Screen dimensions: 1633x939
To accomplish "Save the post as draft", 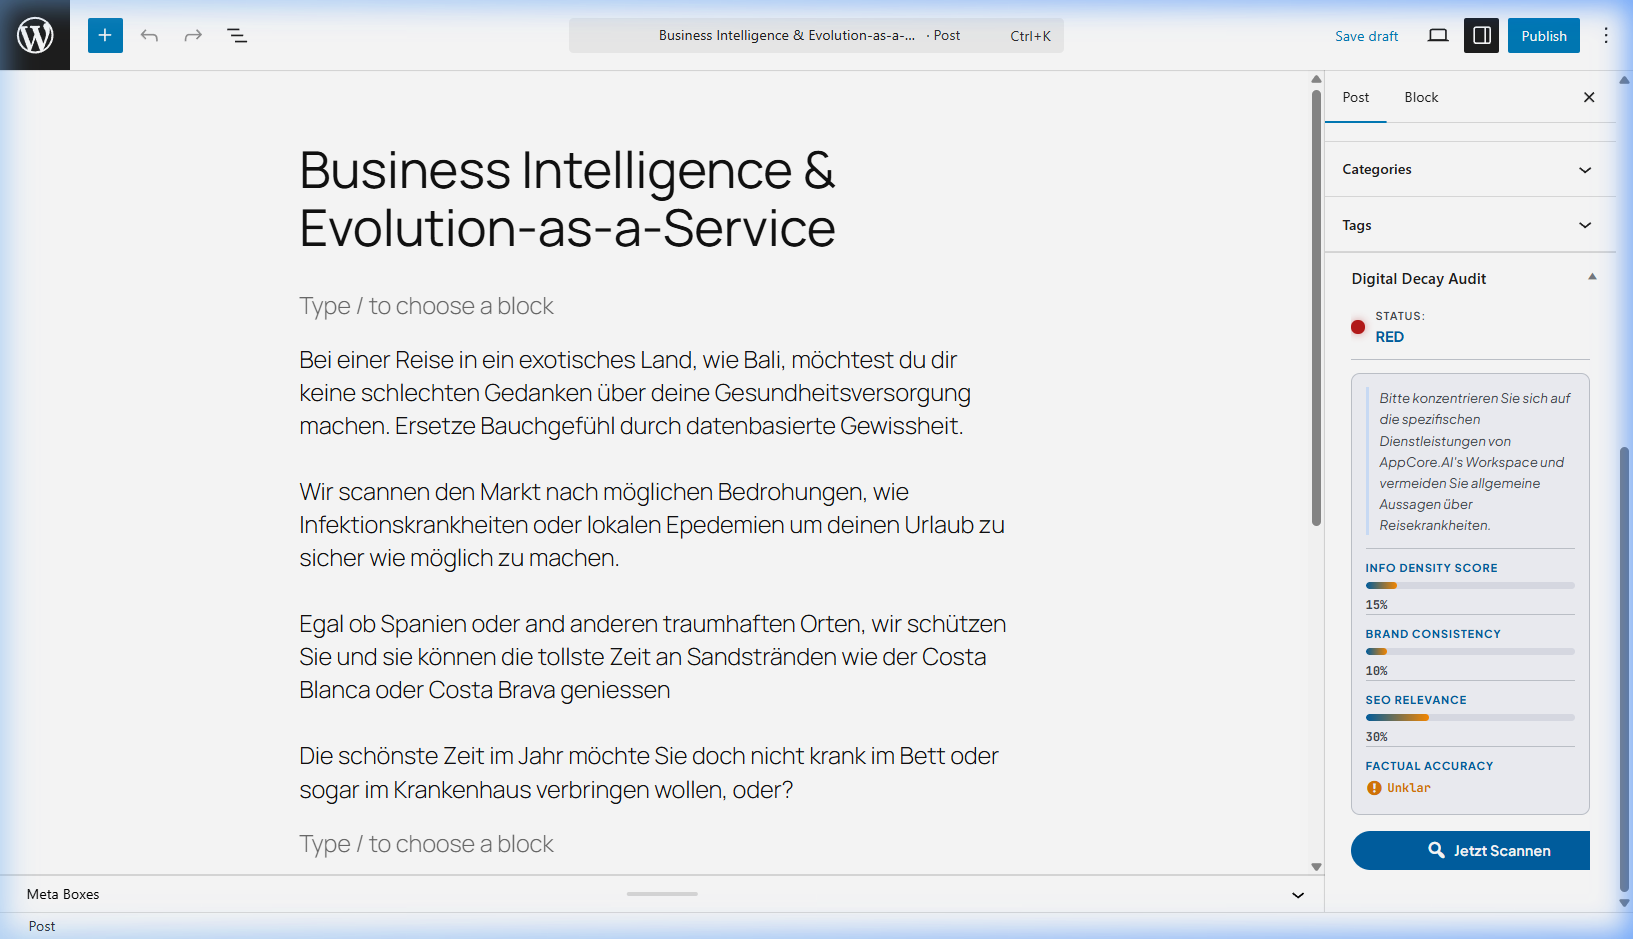I will tap(1366, 35).
